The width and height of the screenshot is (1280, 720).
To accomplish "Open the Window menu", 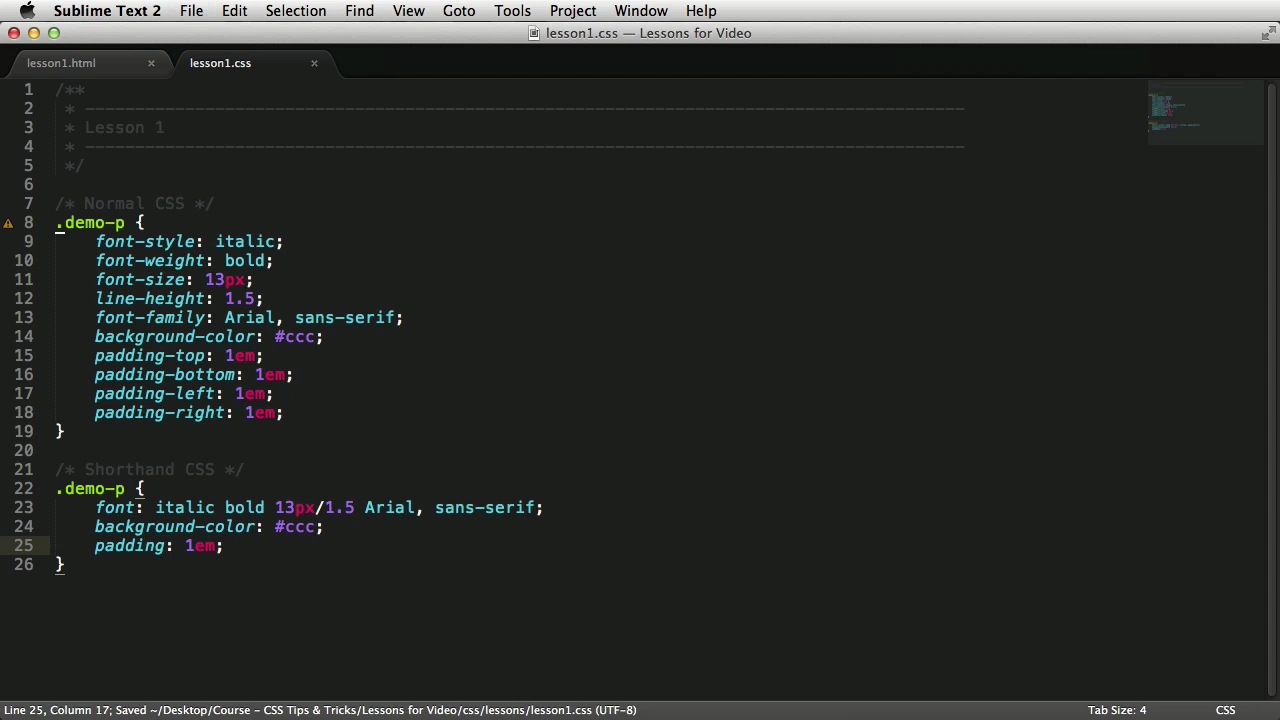I will coord(641,11).
